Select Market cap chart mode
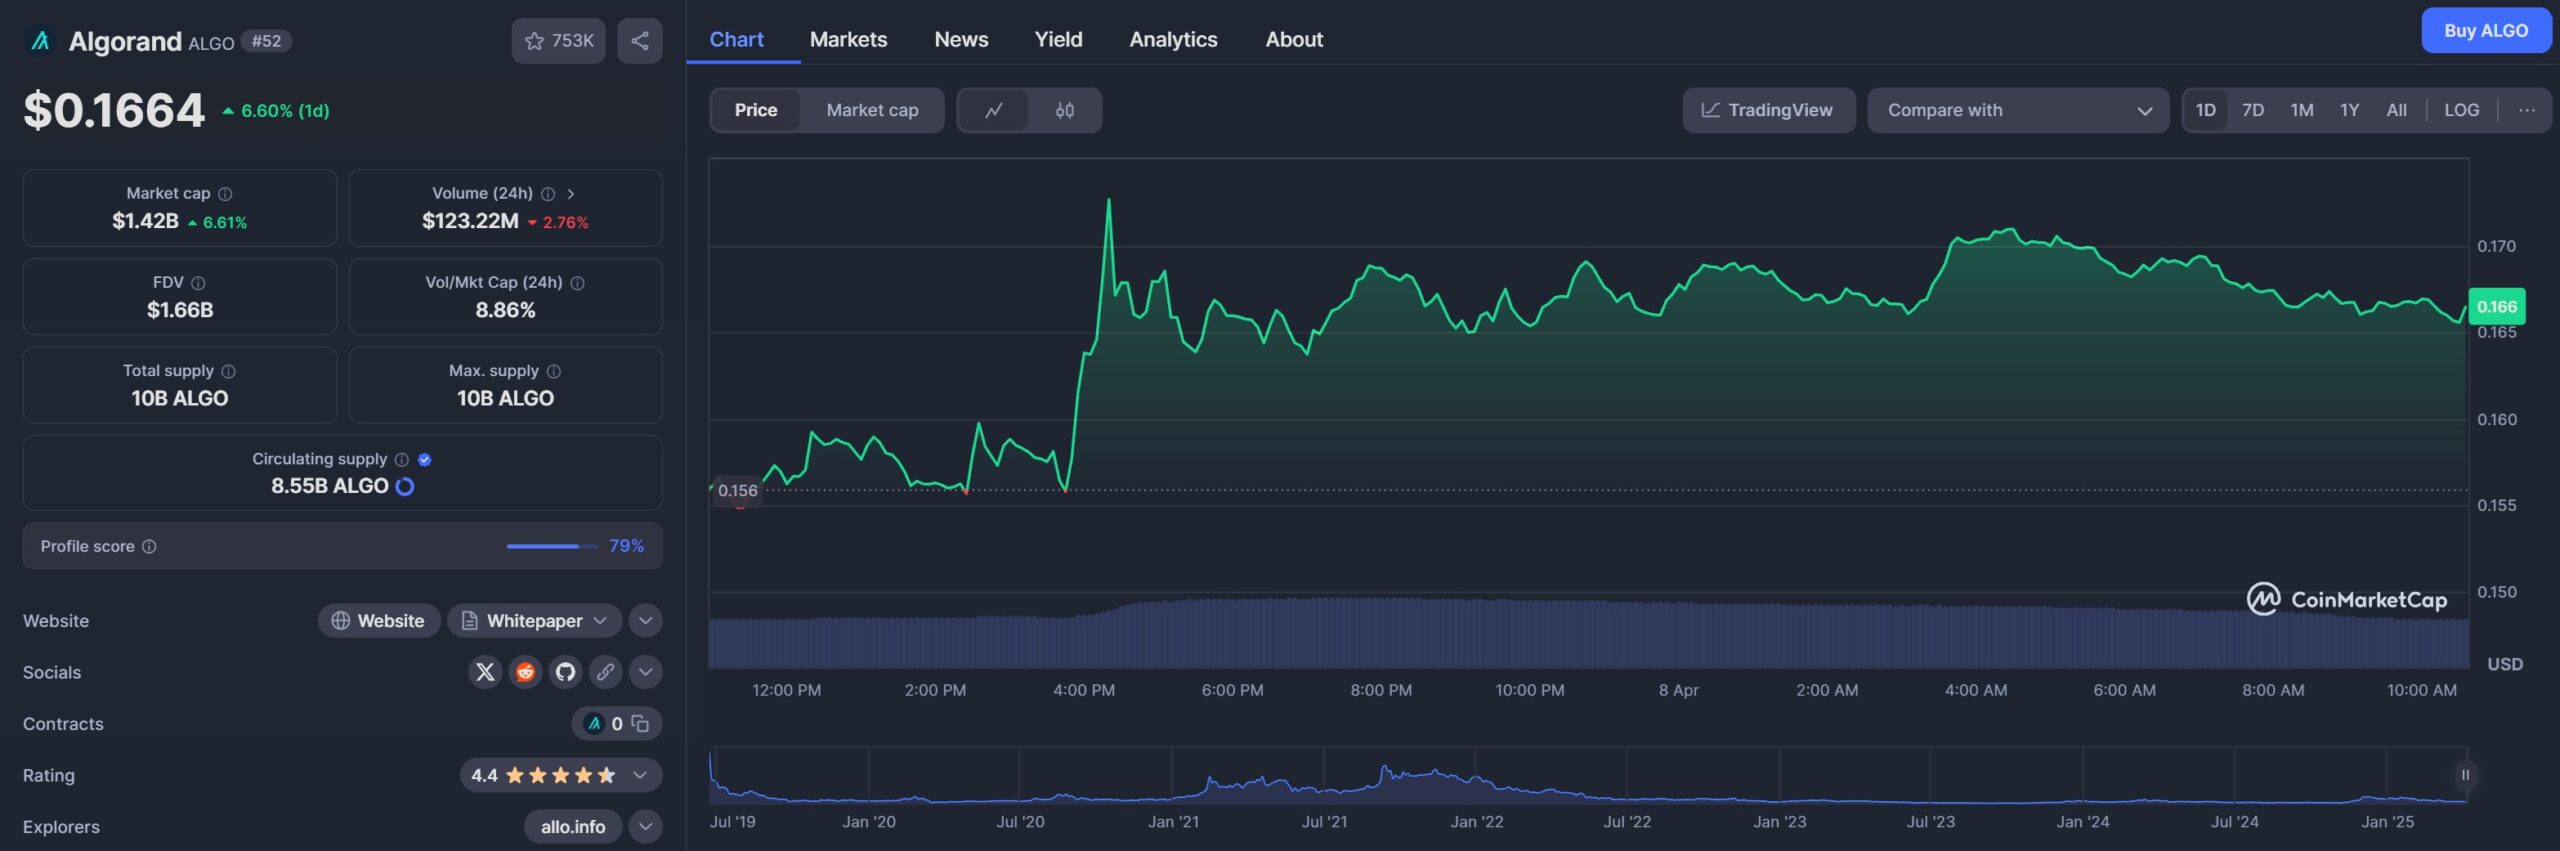Screen dimensions: 2560x851 tap(872, 110)
